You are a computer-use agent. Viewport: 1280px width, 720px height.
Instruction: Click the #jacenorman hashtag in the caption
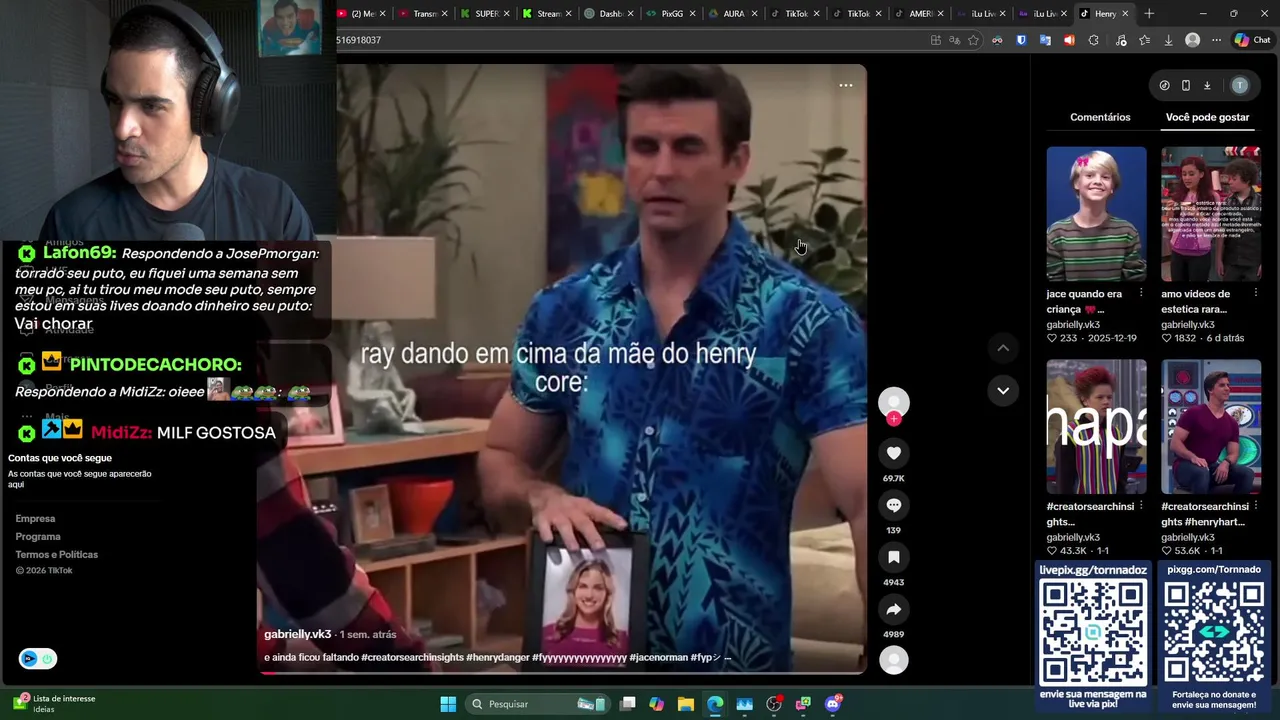658,658
